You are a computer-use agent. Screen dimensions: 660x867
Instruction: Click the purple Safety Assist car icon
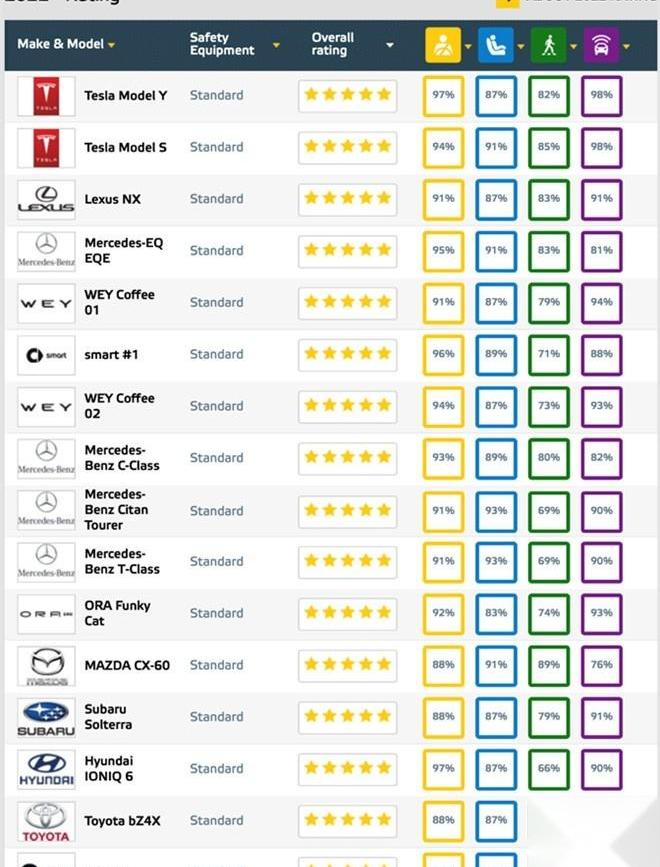(601, 45)
